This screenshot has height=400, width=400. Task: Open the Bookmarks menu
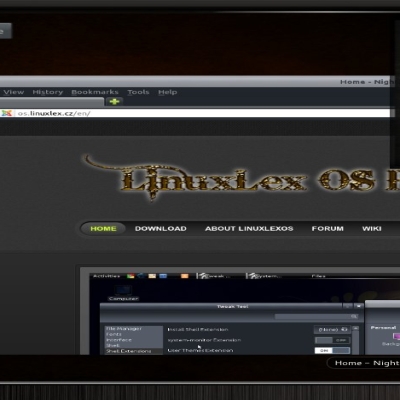(95, 92)
